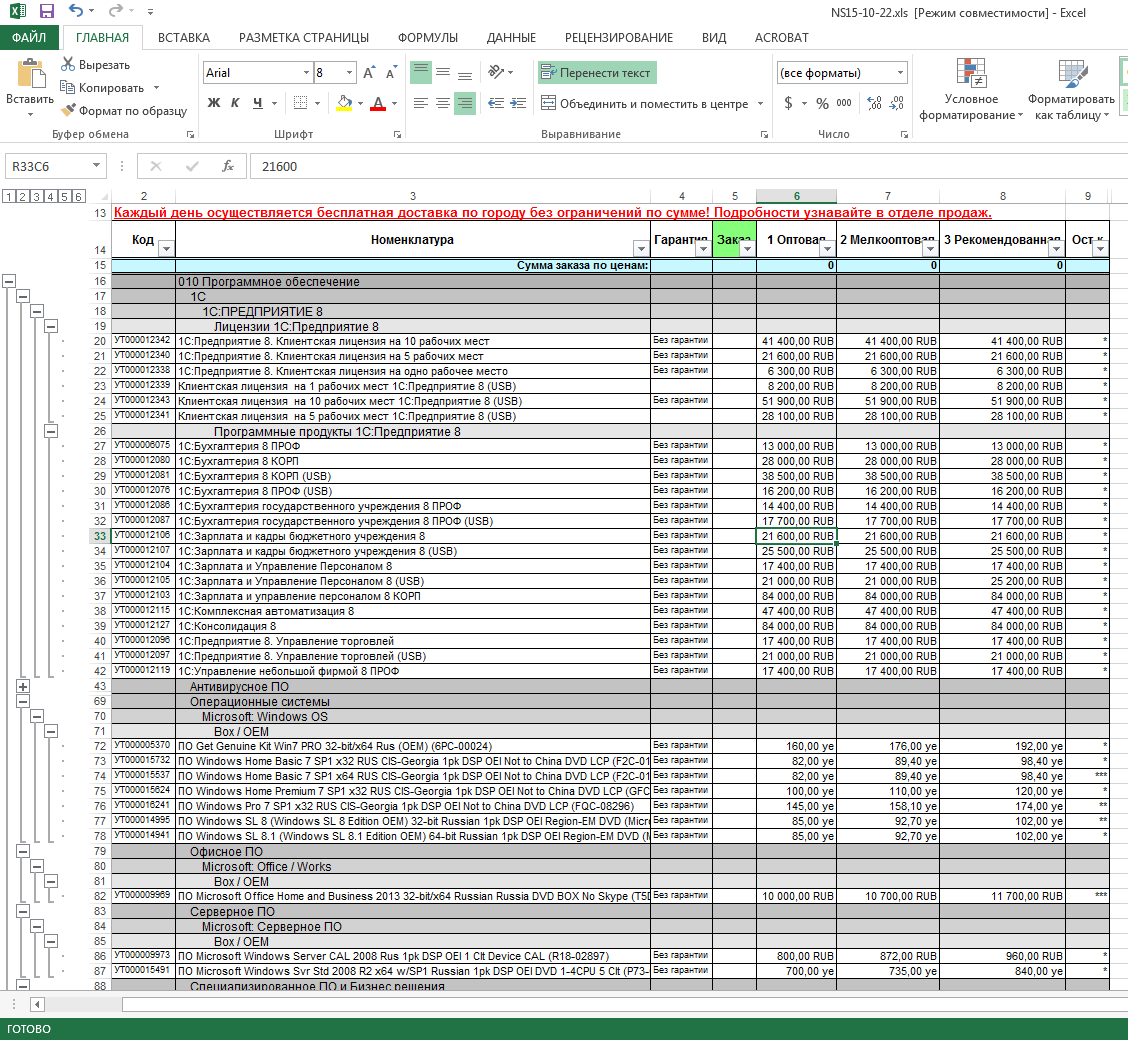Open the (все форматы) number format dropdown

point(900,73)
